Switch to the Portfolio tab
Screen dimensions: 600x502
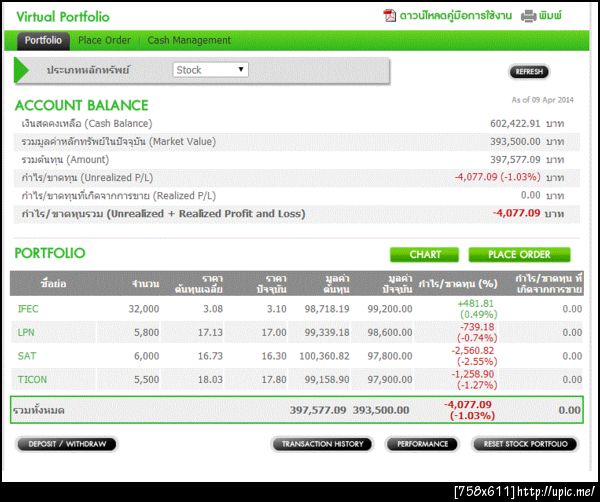tap(43, 40)
